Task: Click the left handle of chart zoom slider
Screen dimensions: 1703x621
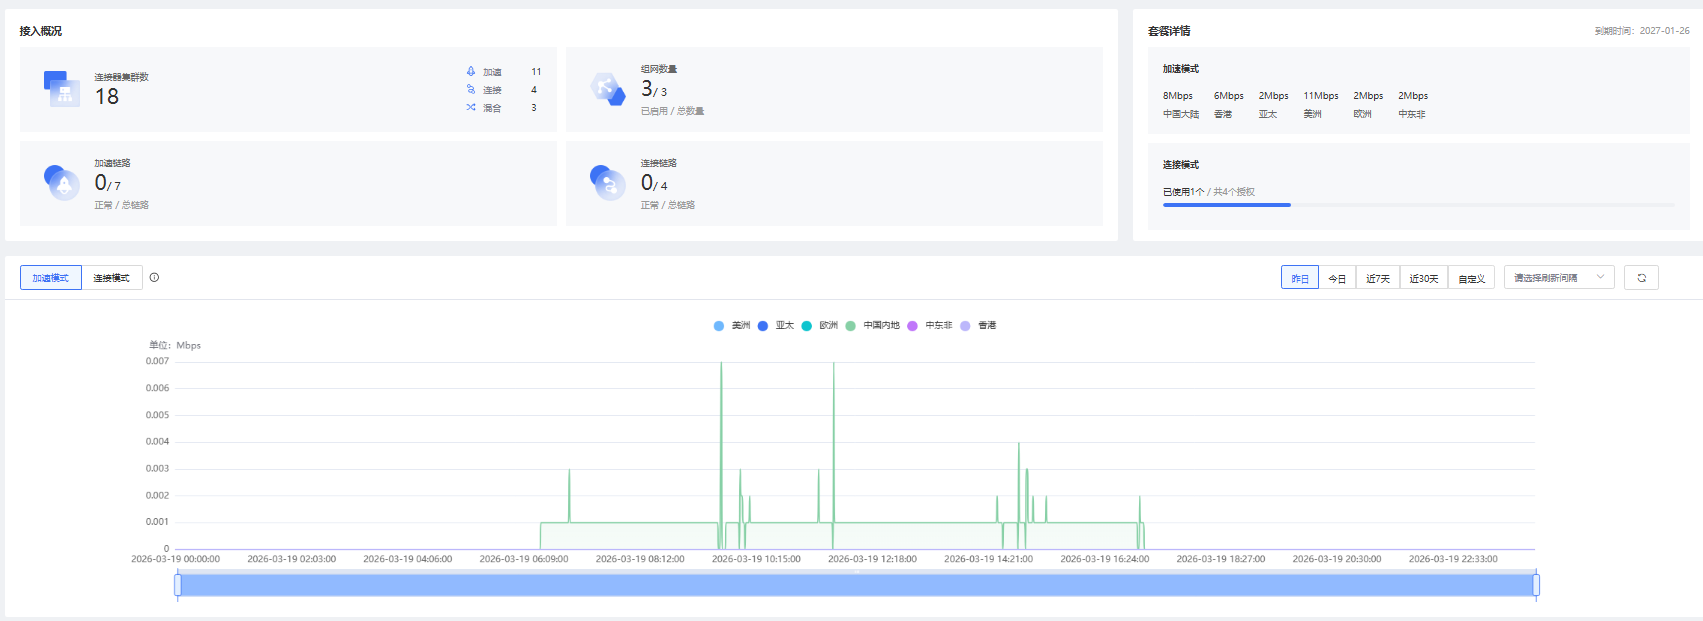Action: coord(178,585)
